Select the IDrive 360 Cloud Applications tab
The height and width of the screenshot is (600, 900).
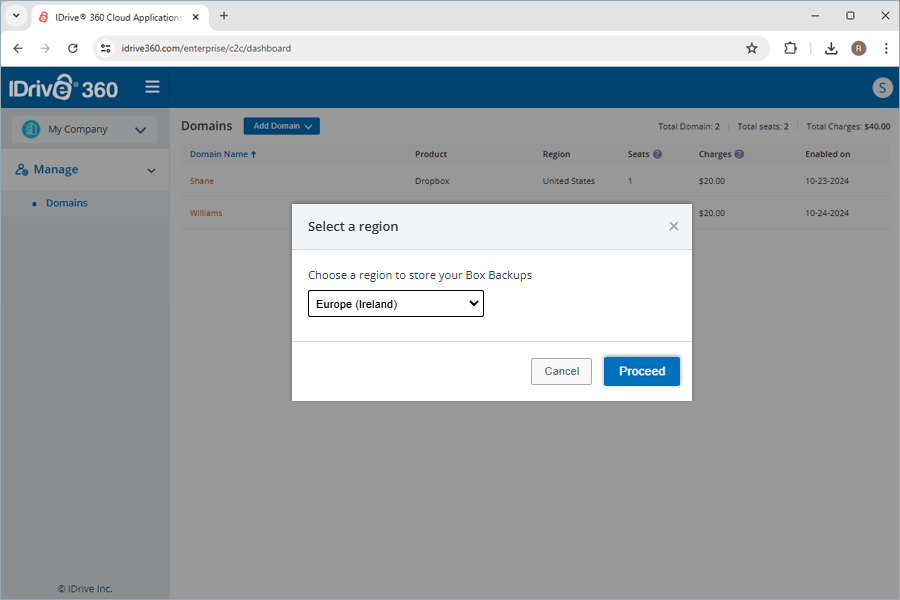(x=118, y=17)
